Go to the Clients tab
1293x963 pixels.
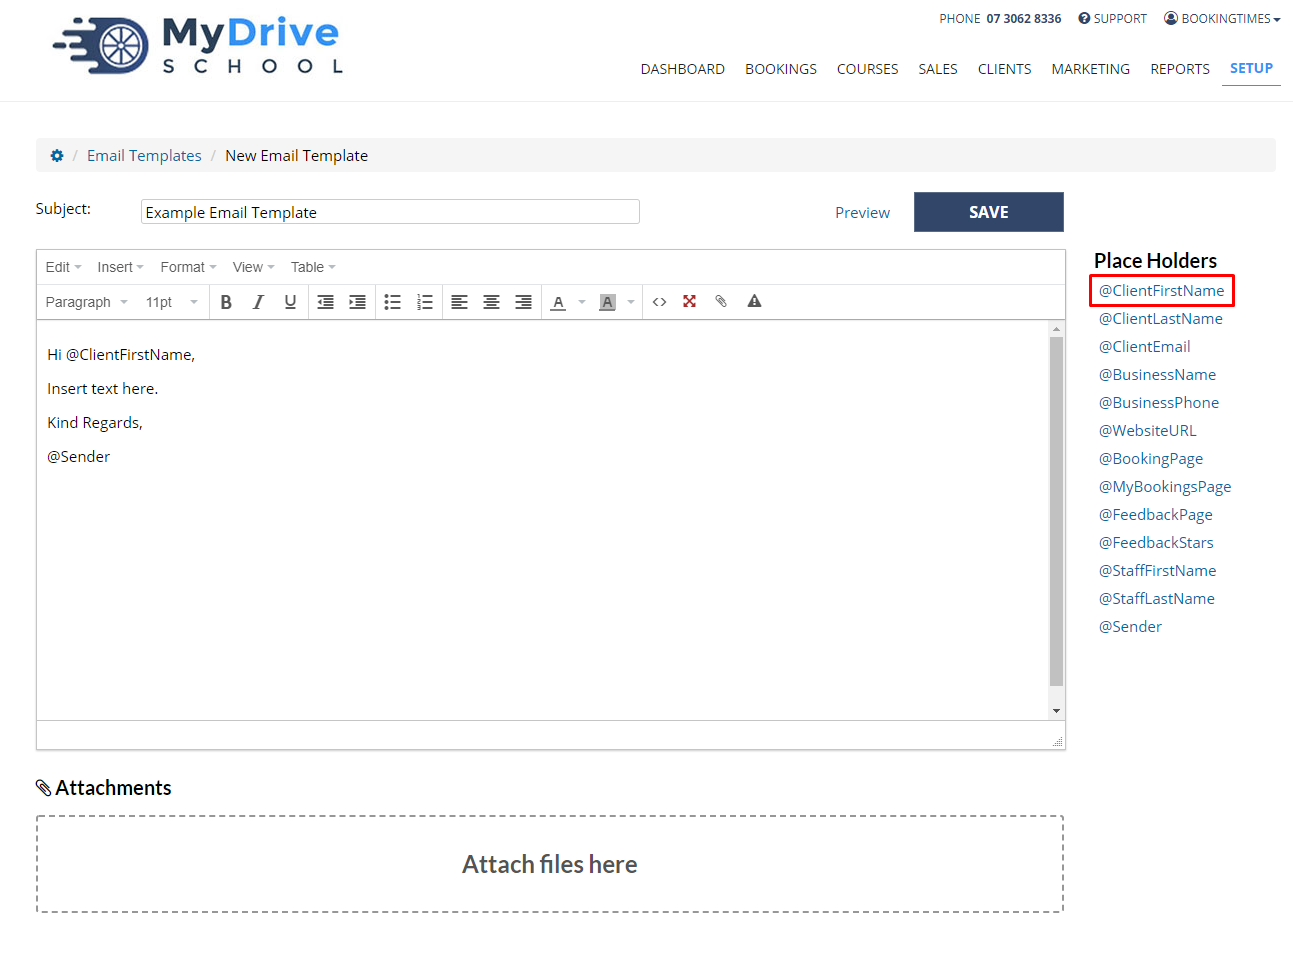[1004, 69]
